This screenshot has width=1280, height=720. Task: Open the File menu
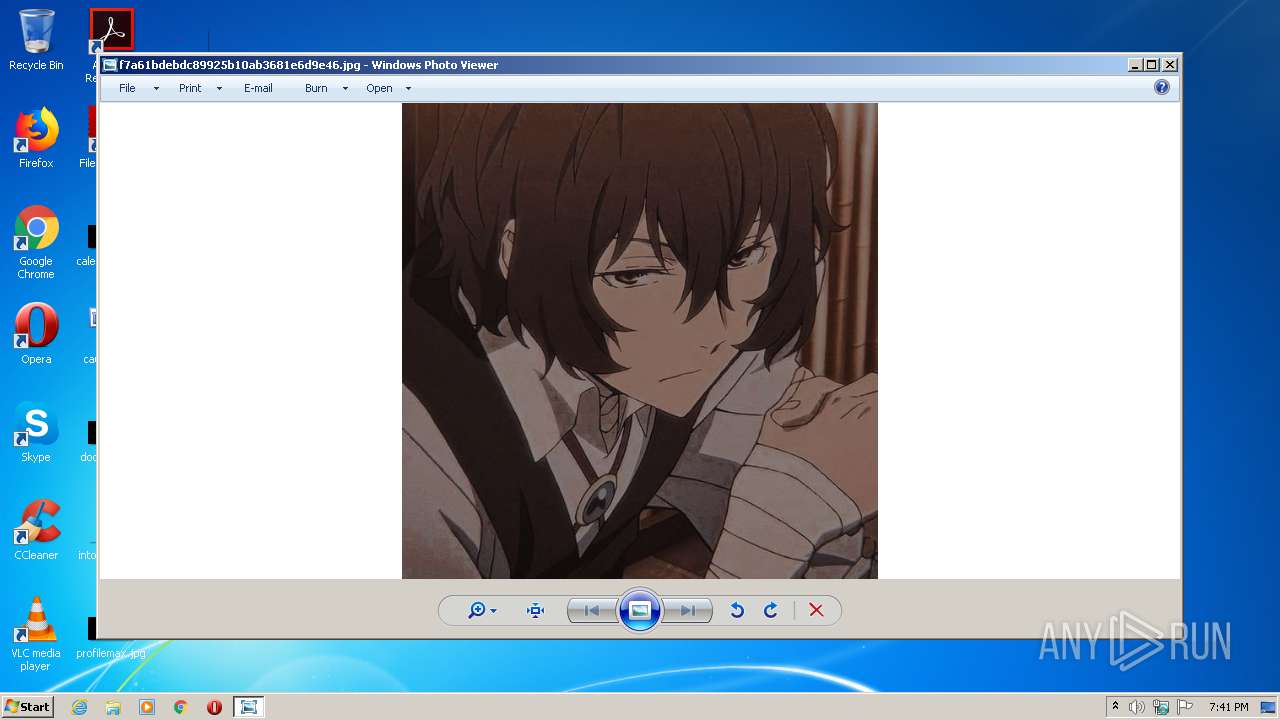pos(127,88)
